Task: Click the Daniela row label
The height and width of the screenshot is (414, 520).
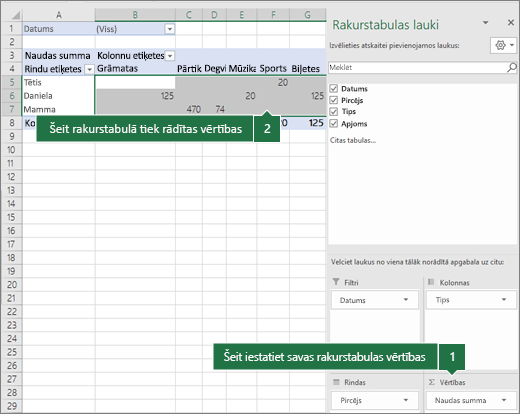Action: [x=59, y=96]
